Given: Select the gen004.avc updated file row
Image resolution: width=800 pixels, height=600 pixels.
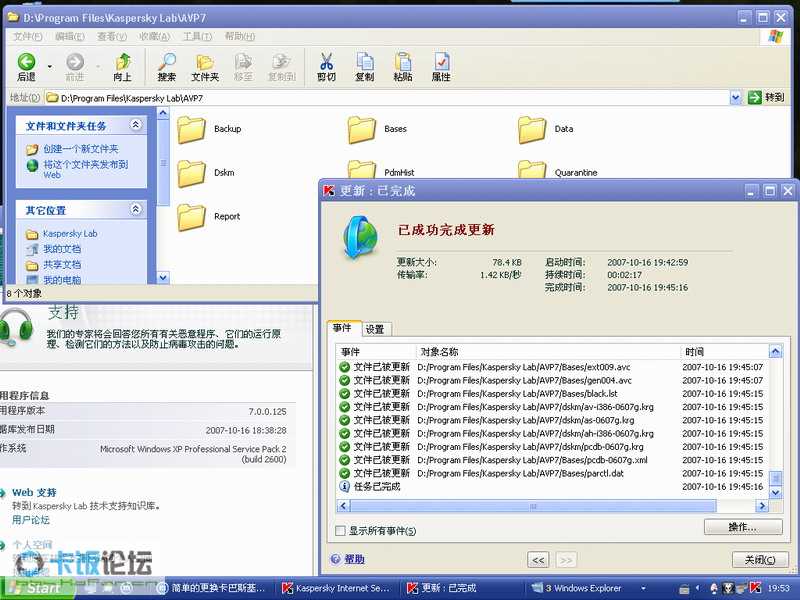Looking at the screenshot, I should pyautogui.click(x=552, y=380).
